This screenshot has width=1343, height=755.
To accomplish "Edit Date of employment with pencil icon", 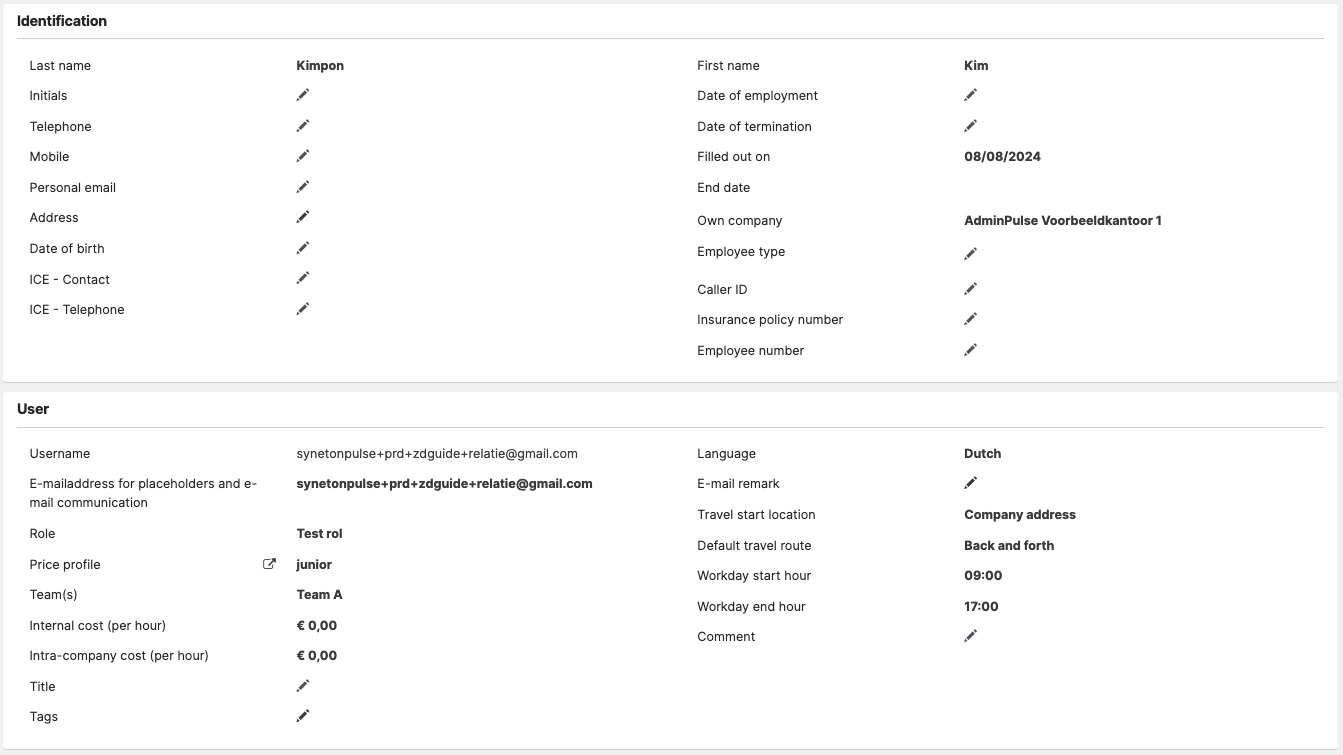I will click(970, 95).
